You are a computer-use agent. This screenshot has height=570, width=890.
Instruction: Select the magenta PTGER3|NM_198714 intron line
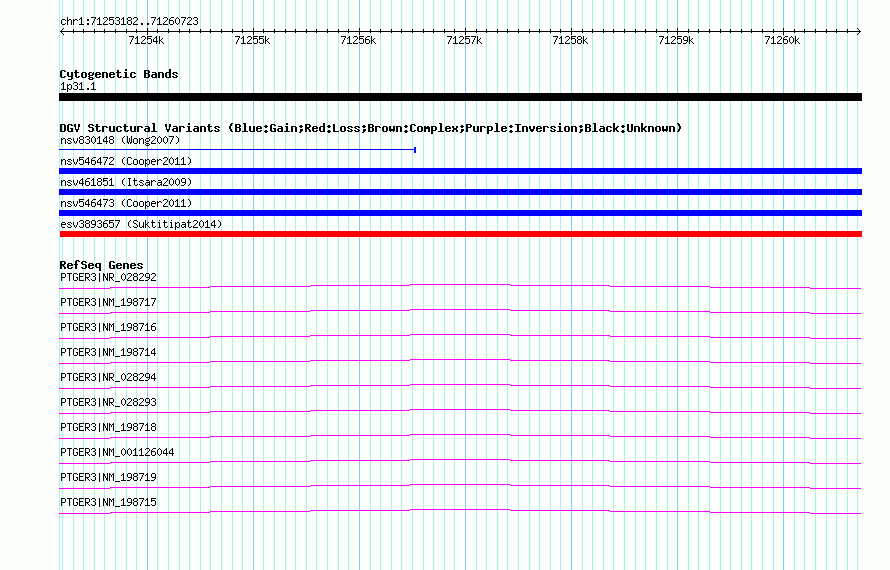point(460,361)
